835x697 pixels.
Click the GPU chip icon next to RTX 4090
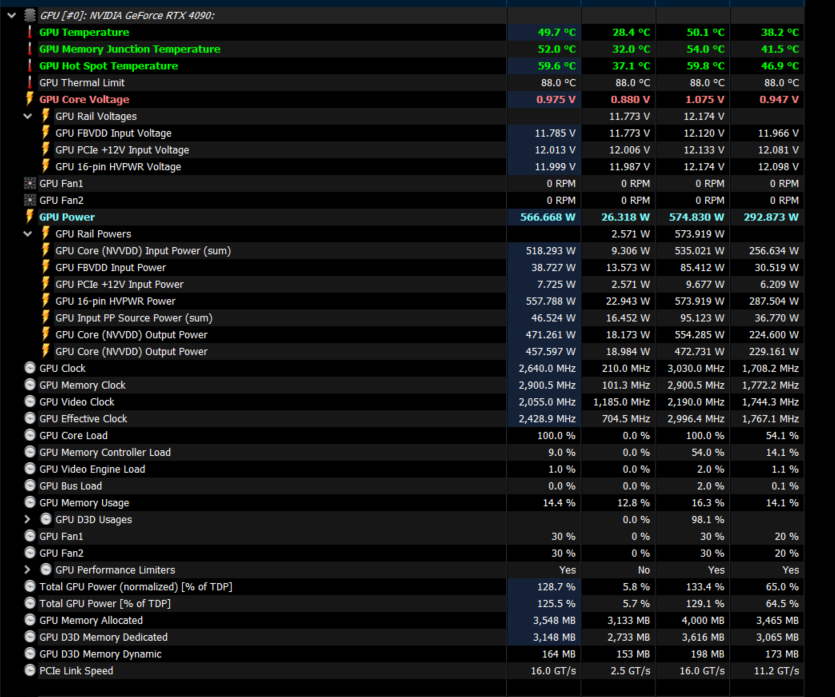tap(30, 15)
